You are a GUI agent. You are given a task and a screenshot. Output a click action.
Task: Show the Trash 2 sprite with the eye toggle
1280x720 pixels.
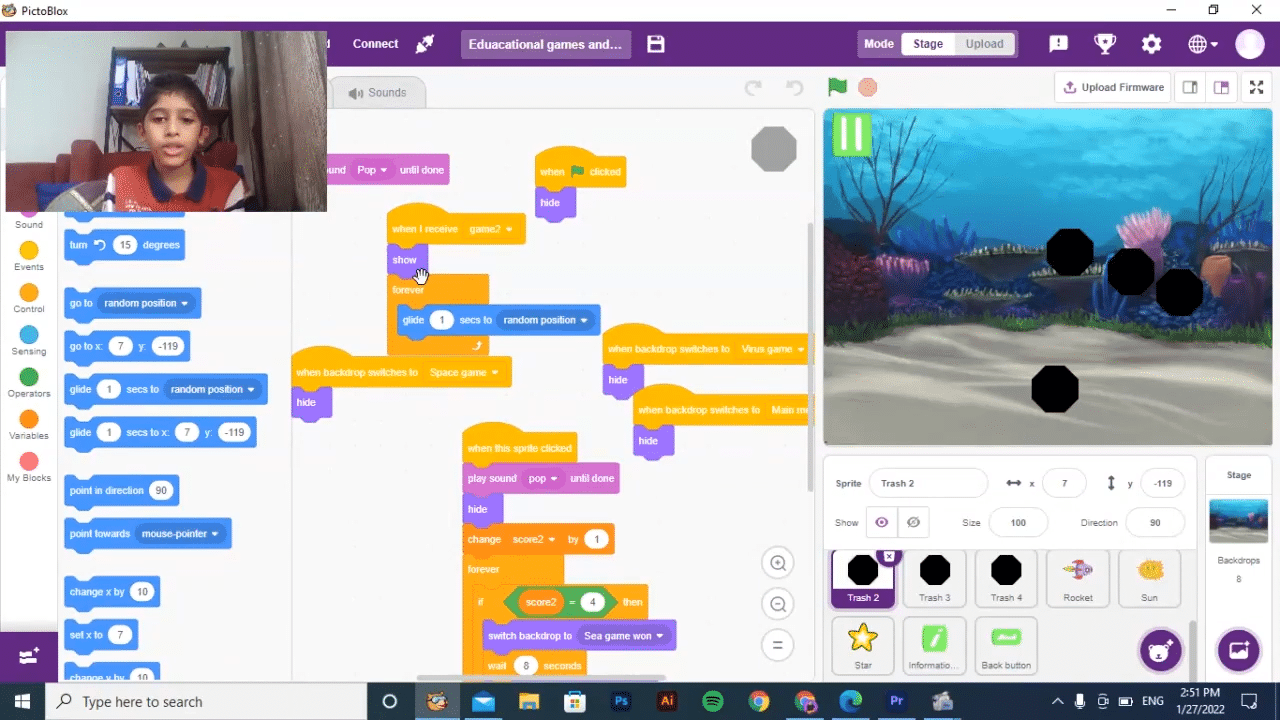click(x=881, y=522)
